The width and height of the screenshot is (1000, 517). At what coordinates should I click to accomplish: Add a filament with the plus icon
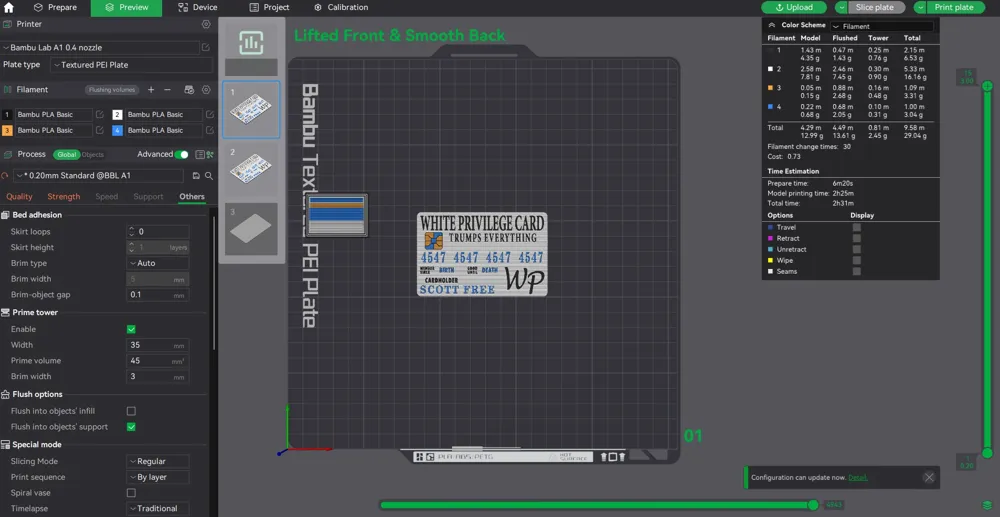coord(151,90)
